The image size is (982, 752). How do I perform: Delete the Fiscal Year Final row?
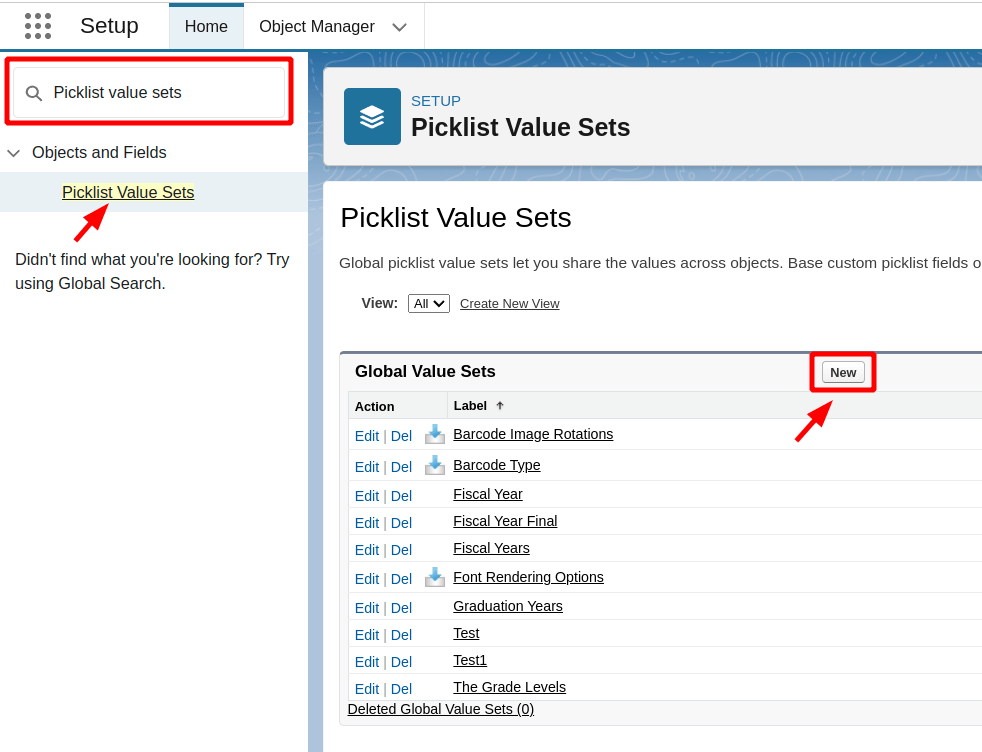pyautogui.click(x=401, y=523)
